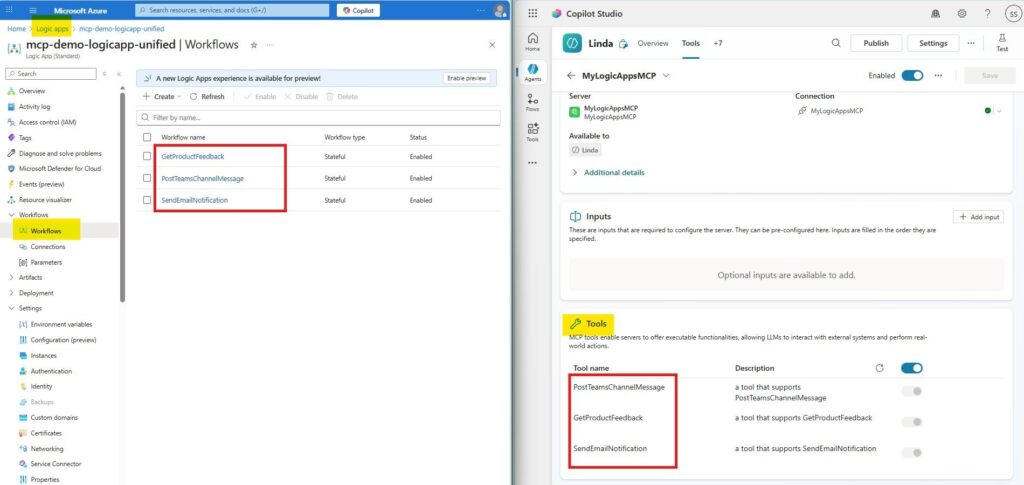Collapse the Settings section
Screen dimensions: 1024x485
click(11, 308)
